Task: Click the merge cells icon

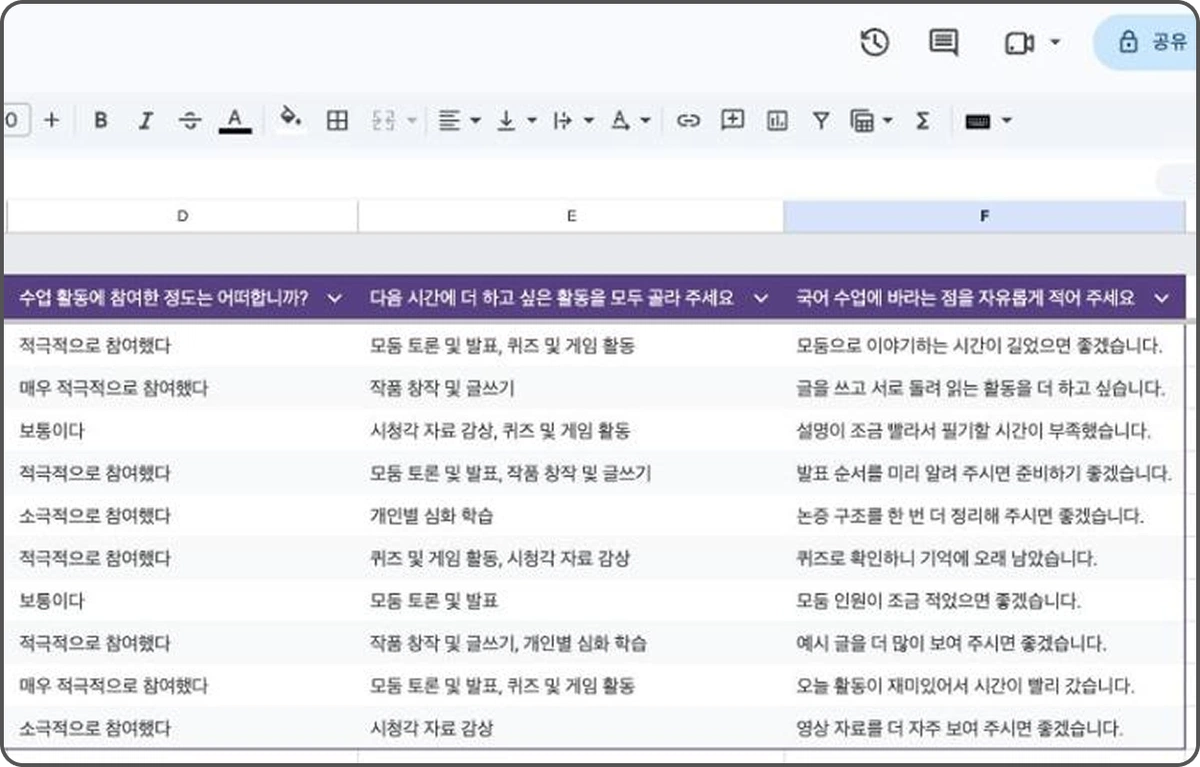Action: click(384, 120)
